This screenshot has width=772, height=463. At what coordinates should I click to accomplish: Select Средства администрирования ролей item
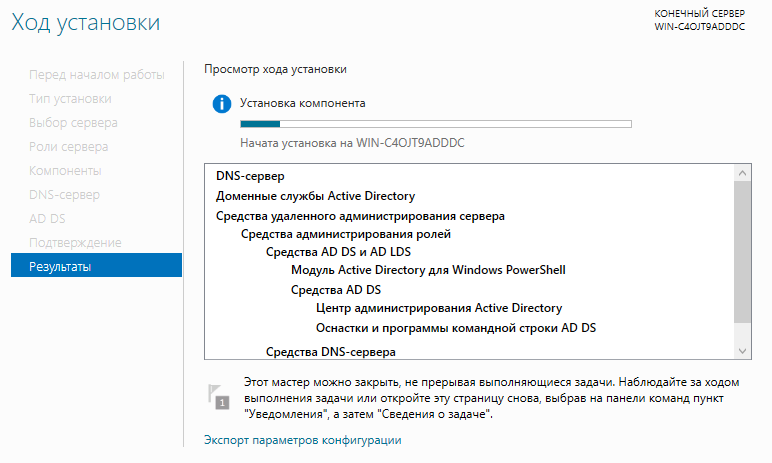coord(346,234)
